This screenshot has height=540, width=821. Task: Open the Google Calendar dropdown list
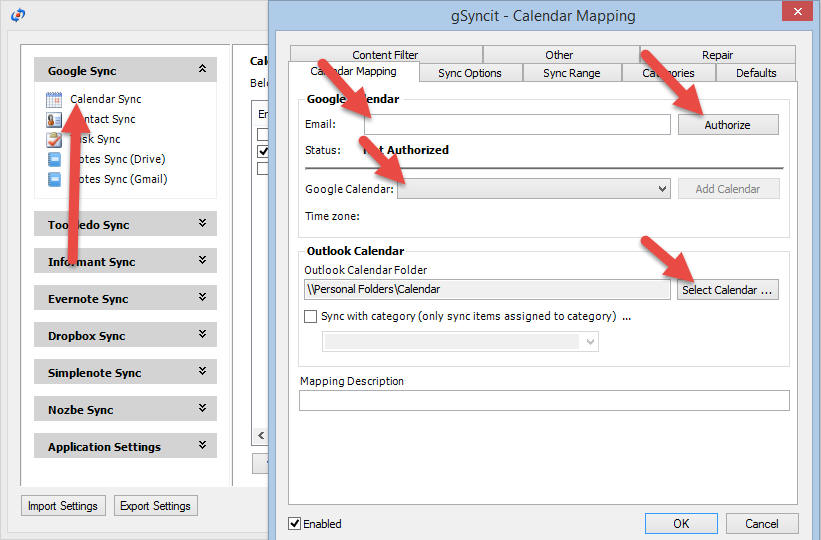pos(534,189)
